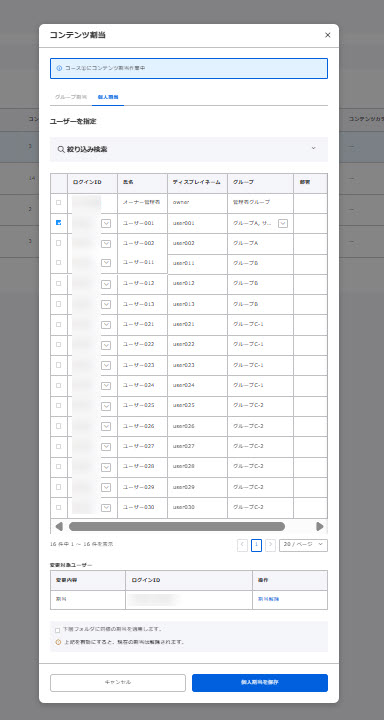Click the horizontal scrollbar's left arrow
Image resolution: width=384 pixels, height=720 pixels.
tap(59, 526)
